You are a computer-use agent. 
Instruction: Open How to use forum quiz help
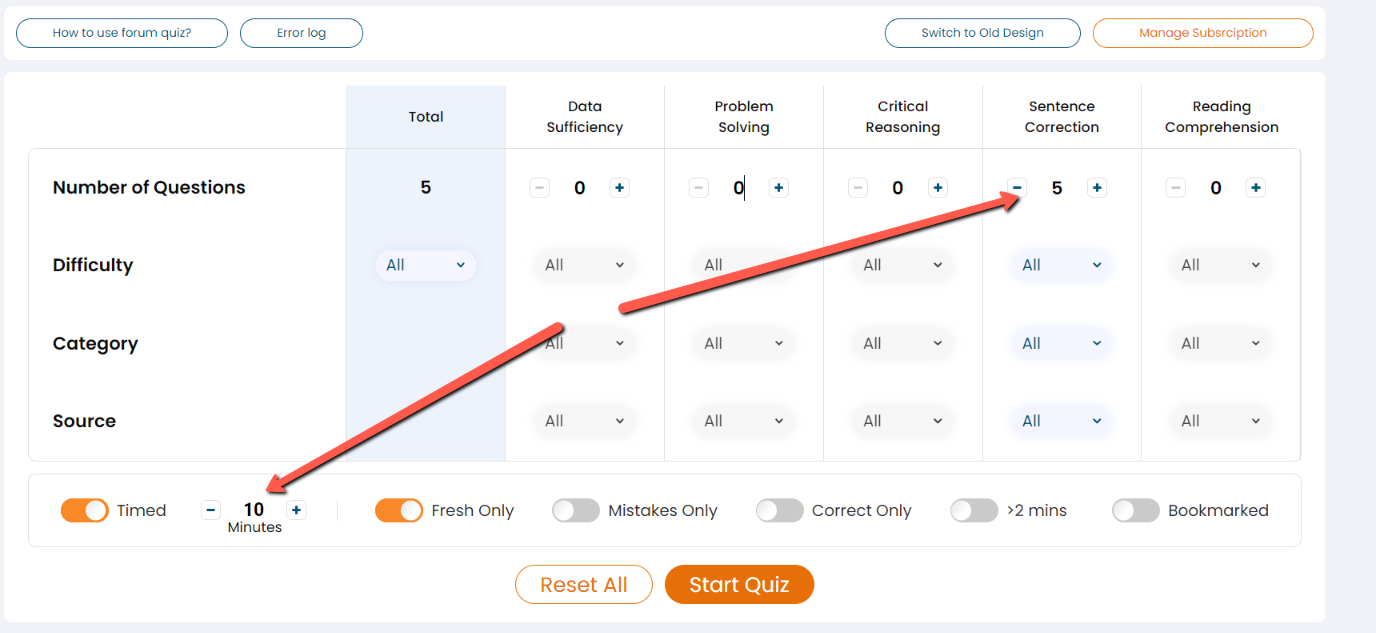(122, 33)
